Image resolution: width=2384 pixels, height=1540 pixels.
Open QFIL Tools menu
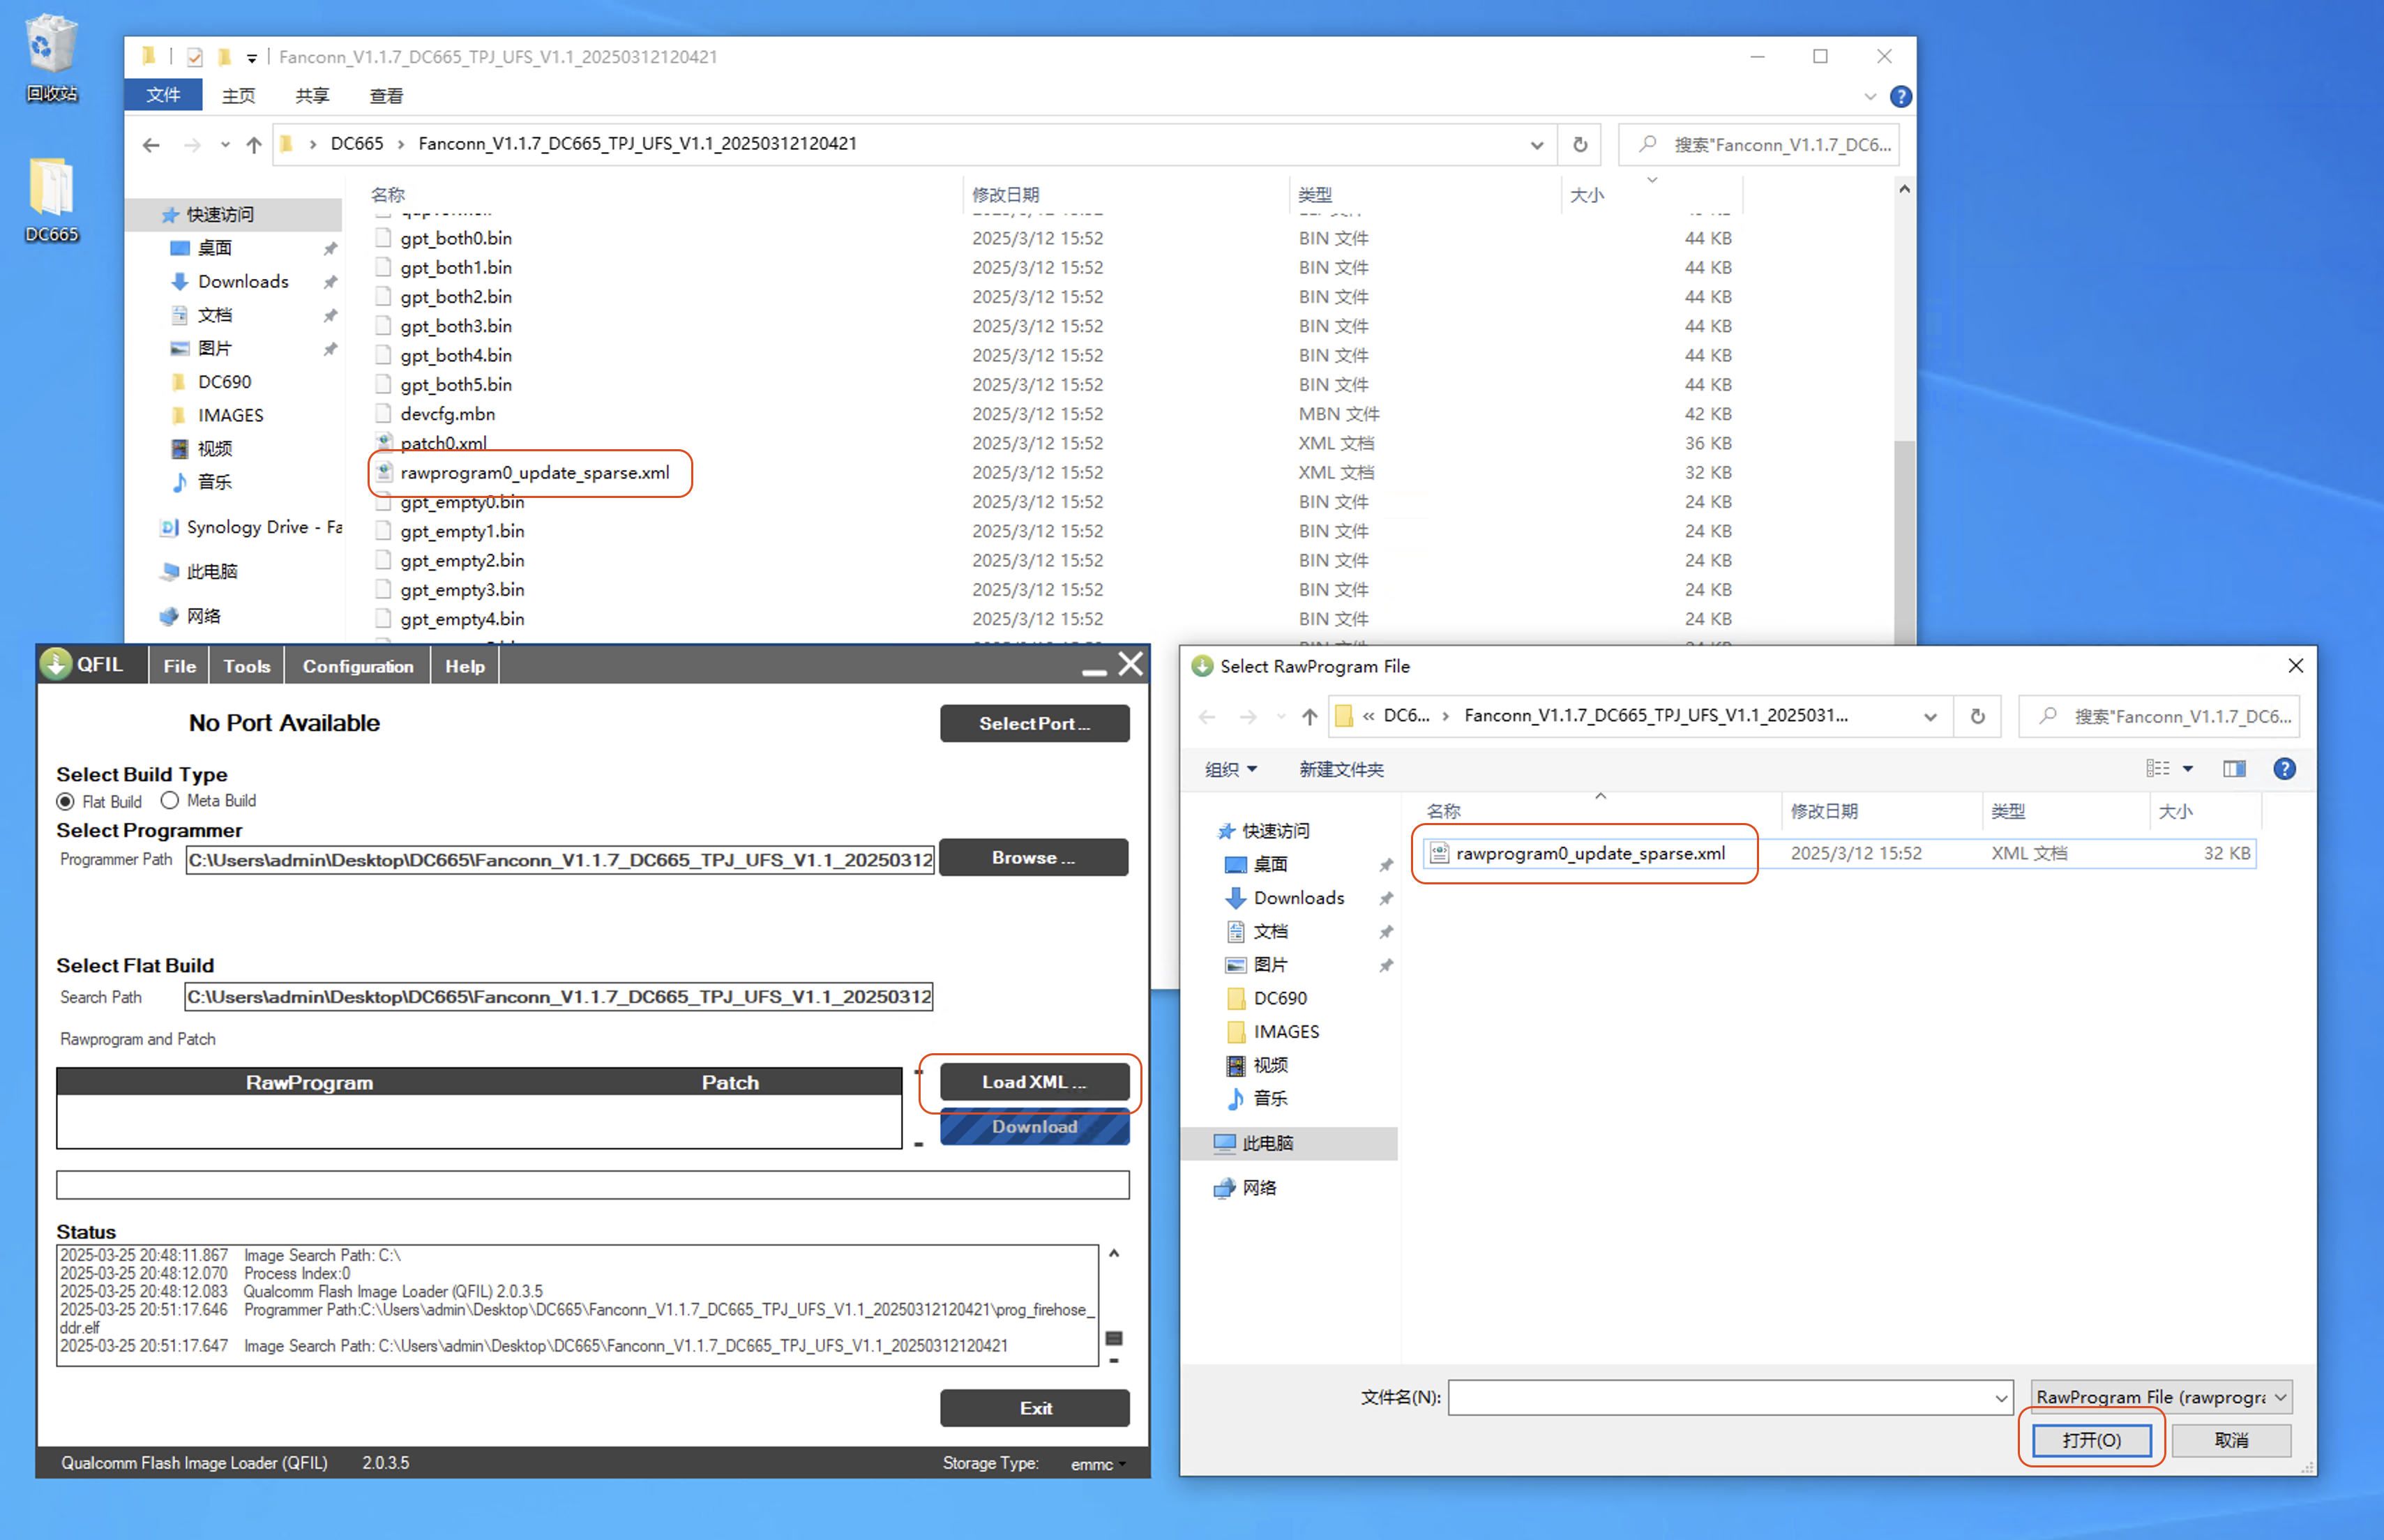[x=247, y=666]
